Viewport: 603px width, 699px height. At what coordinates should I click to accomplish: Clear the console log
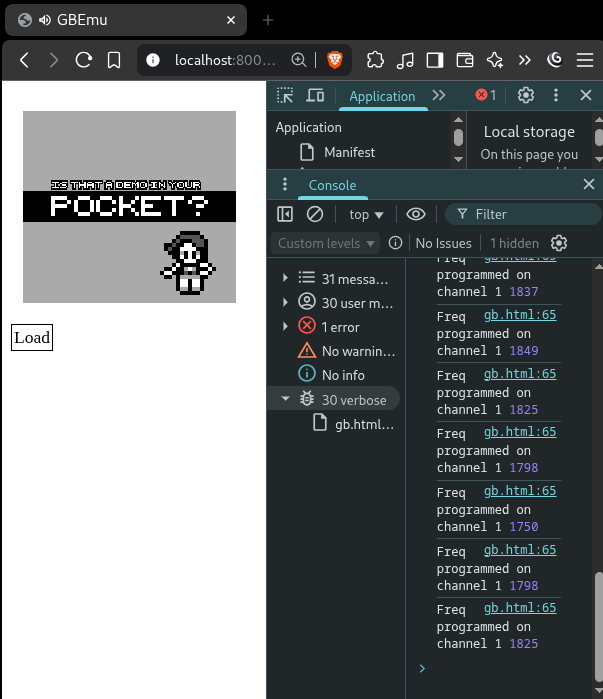click(x=315, y=214)
